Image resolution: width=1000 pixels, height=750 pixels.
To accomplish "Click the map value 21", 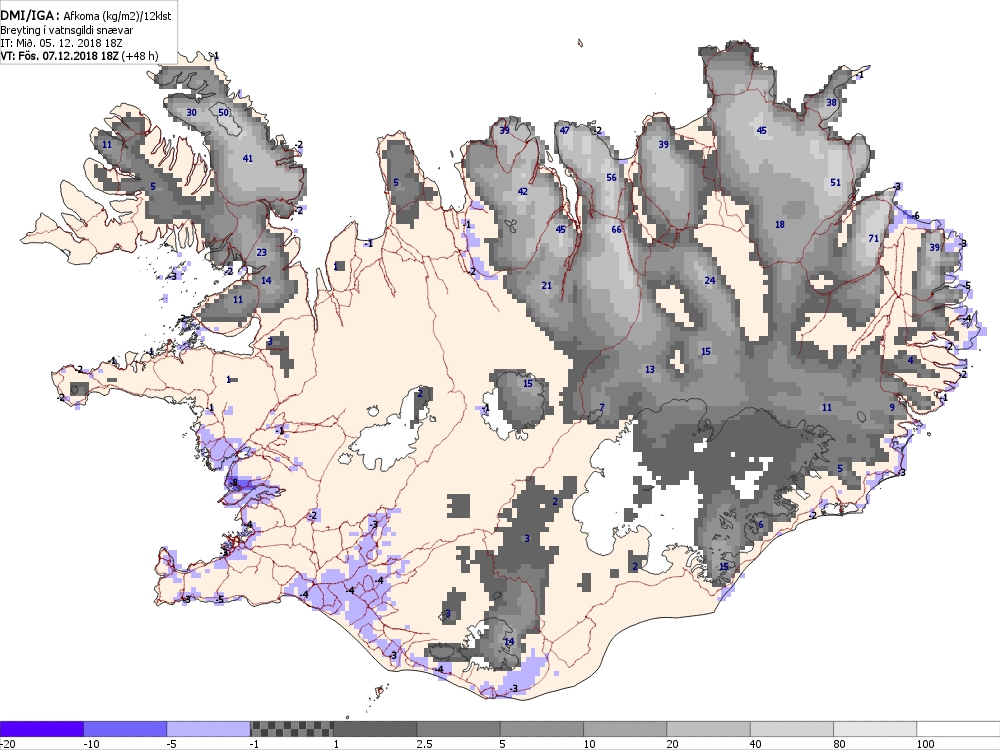I will [x=547, y=285].
